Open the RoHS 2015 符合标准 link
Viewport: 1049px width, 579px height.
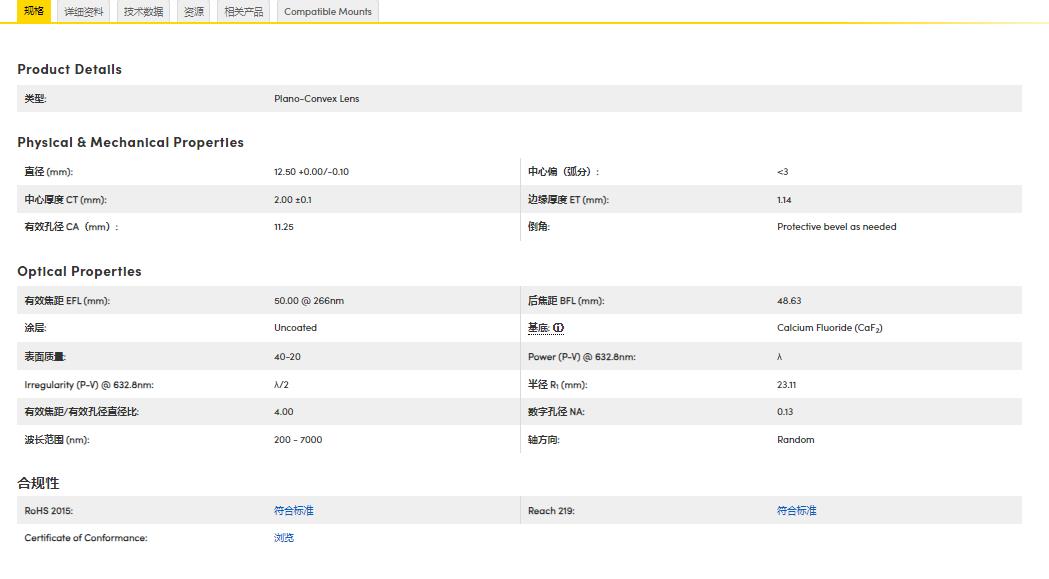(293, 511)
